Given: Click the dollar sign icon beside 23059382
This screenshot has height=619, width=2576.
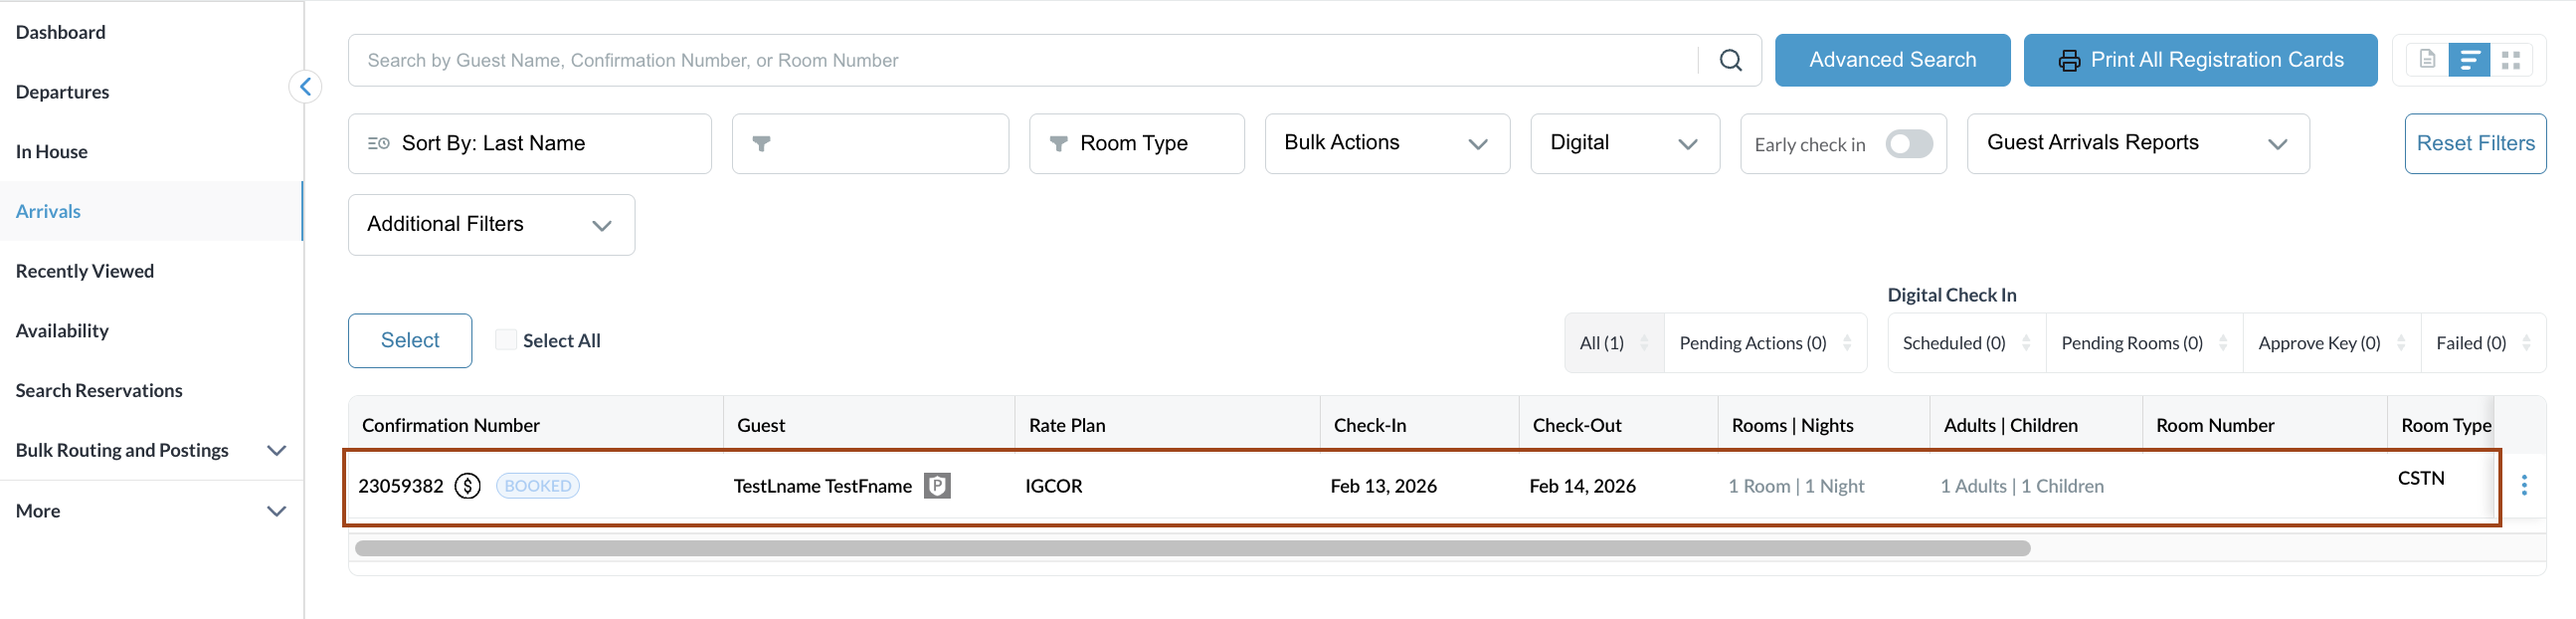Looking at the screenshot, I should 467,486.
